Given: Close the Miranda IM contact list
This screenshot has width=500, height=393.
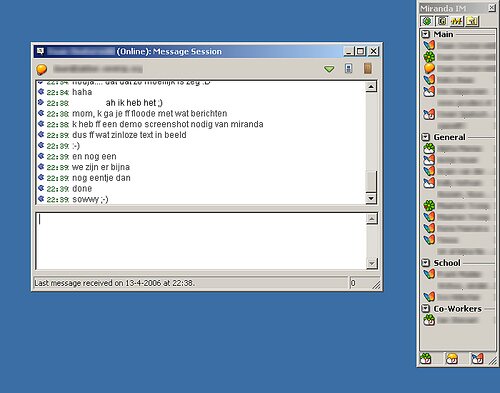Looking at the screenshot, I should (492, 8).
